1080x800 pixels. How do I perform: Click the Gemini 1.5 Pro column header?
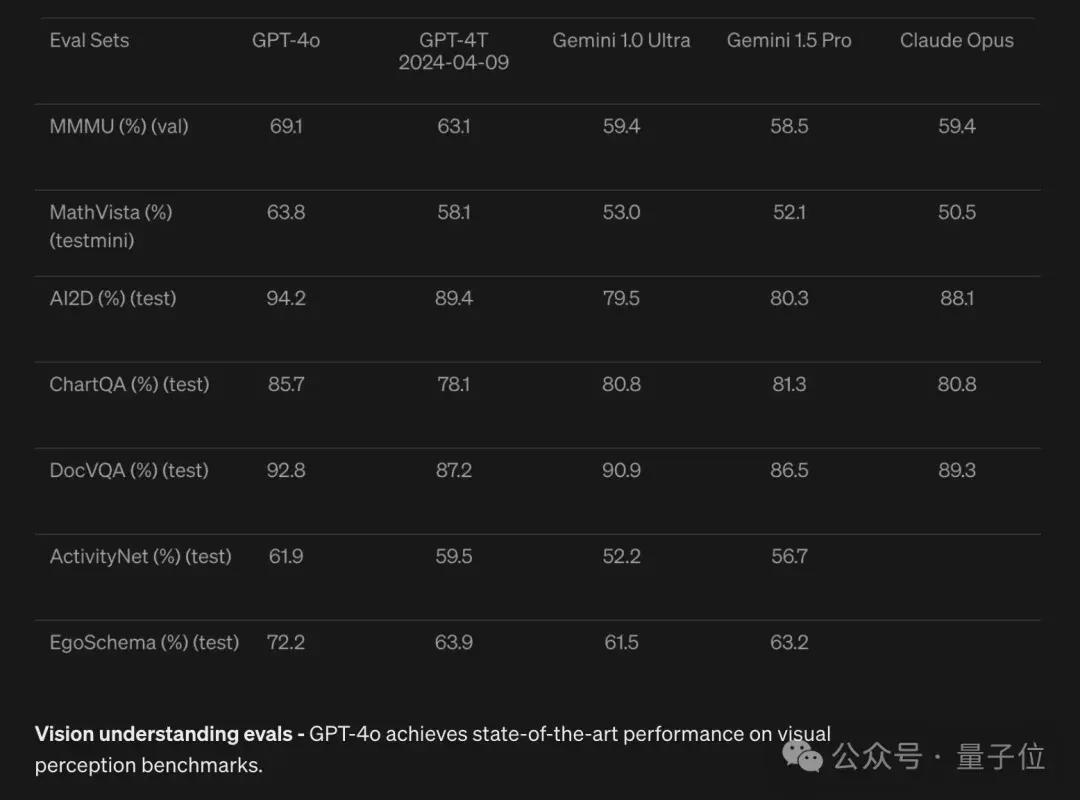789,40
